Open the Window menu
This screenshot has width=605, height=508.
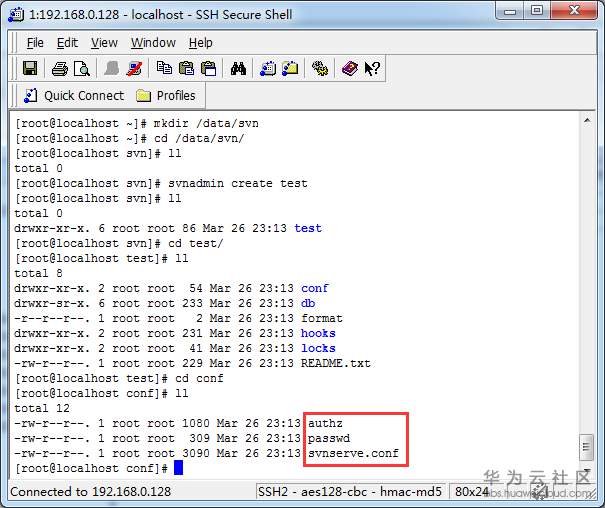[153, 42]
